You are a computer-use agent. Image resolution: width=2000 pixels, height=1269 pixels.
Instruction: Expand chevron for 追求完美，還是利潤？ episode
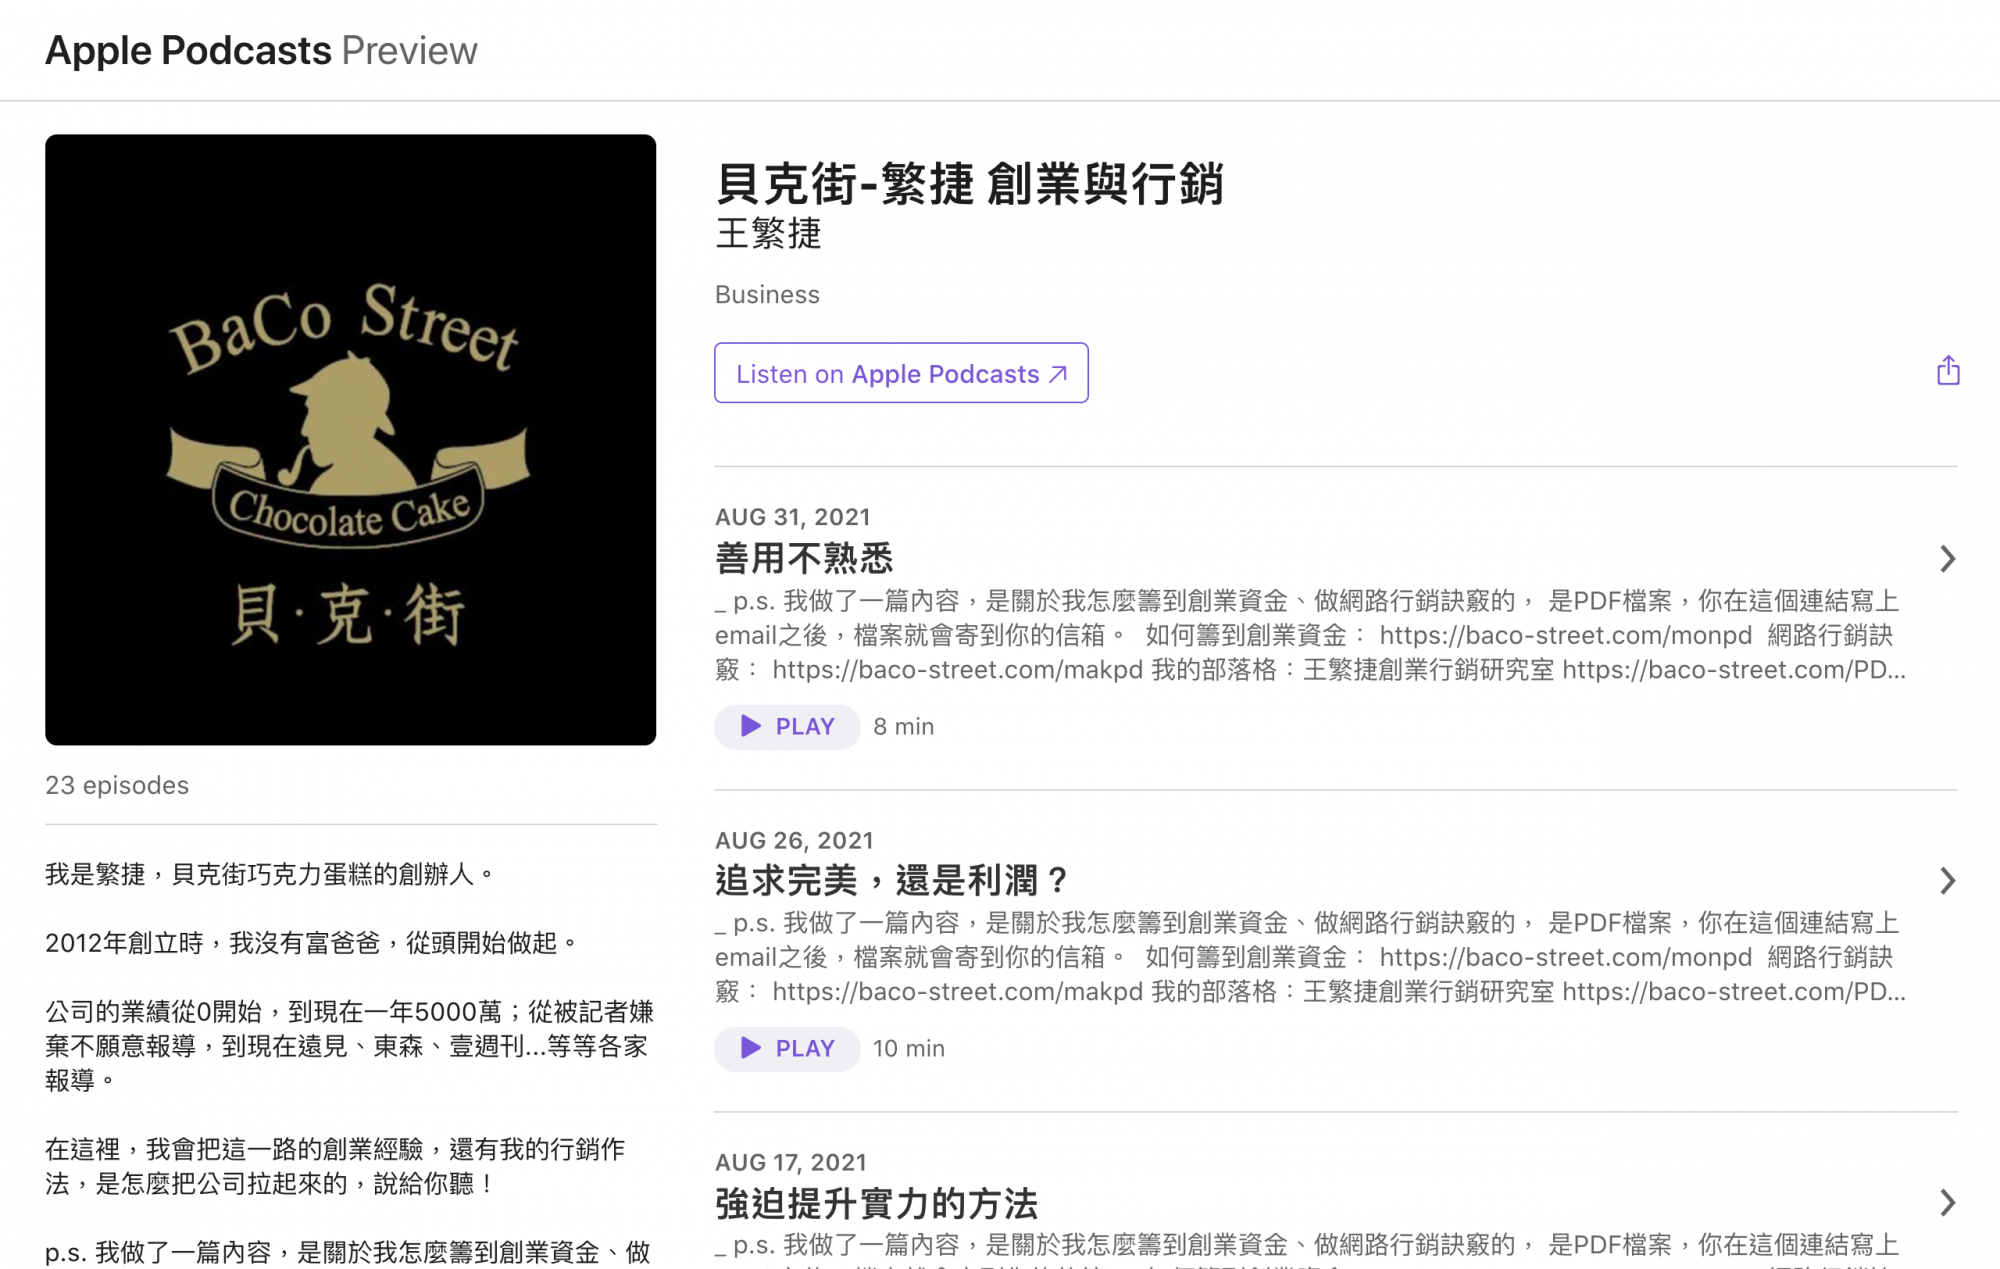click(1947, 880)
